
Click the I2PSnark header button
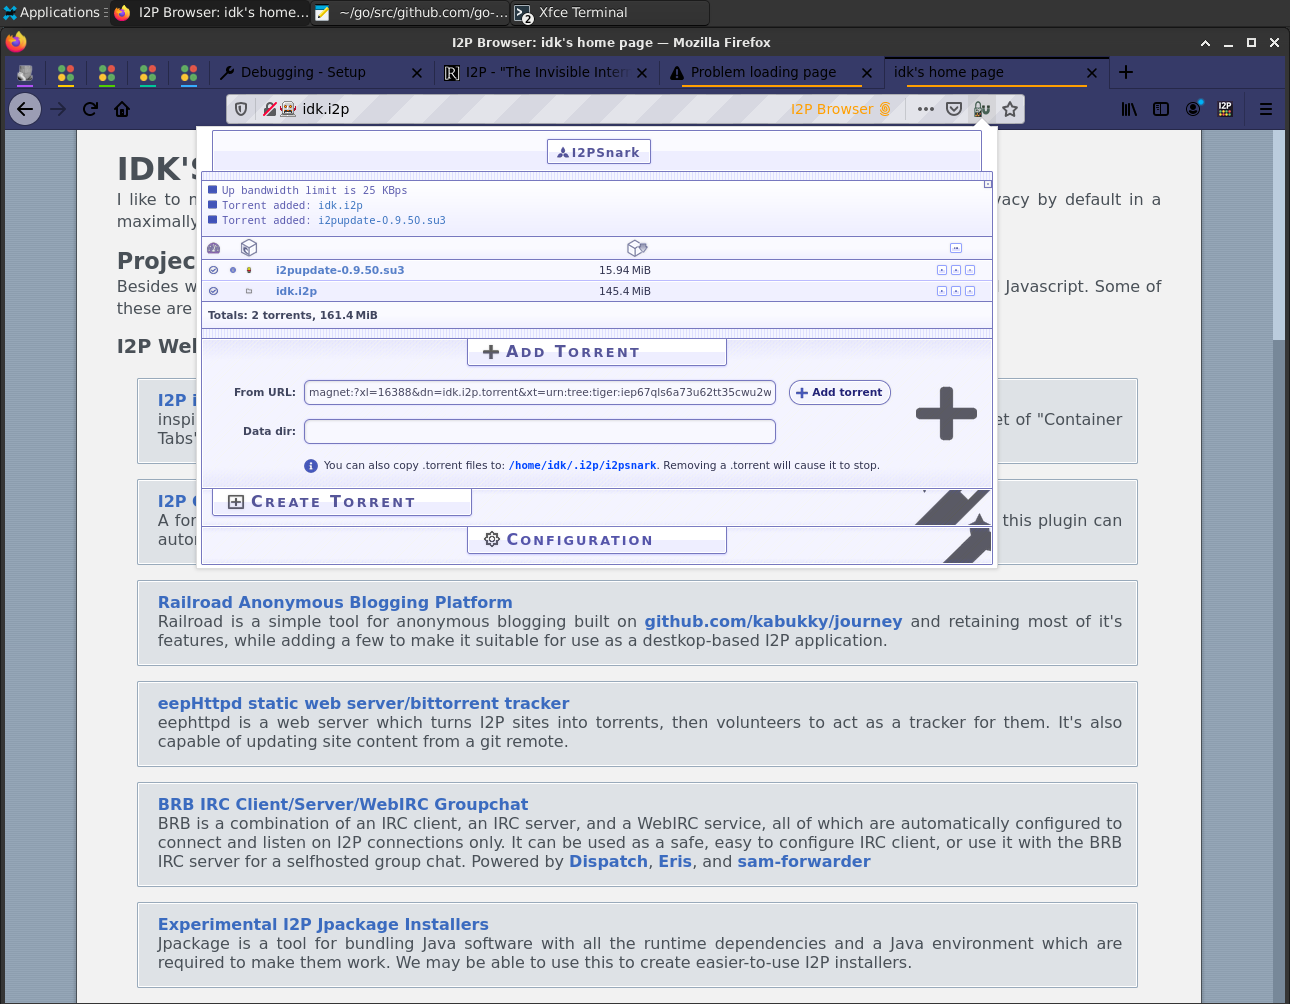(x=599, y=152)
